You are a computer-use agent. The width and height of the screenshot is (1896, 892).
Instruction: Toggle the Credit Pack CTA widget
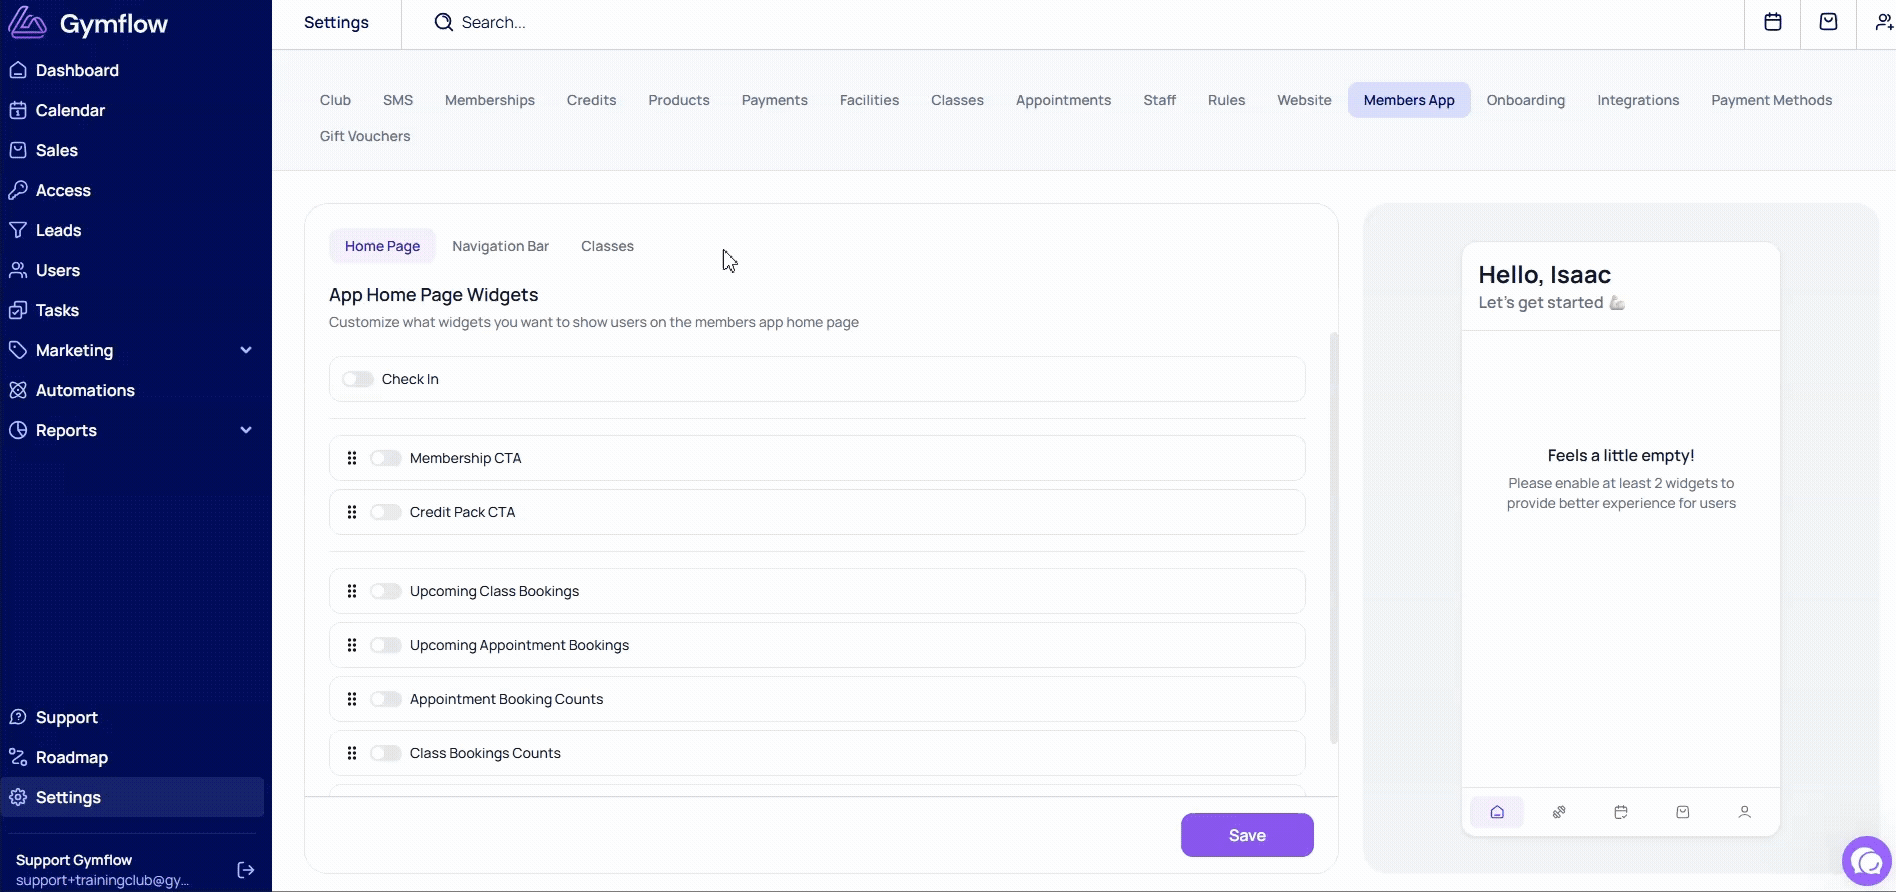click(385, 512)
